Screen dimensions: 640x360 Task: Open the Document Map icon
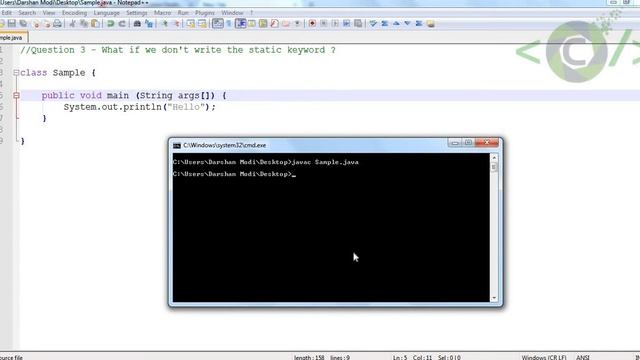coord(263,24)
